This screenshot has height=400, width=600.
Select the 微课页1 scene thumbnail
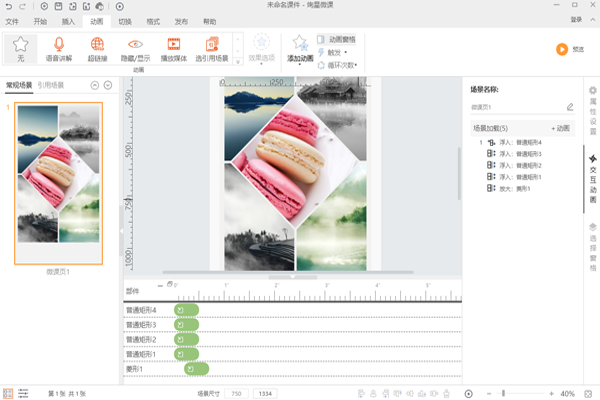click(x=59, y=183)
